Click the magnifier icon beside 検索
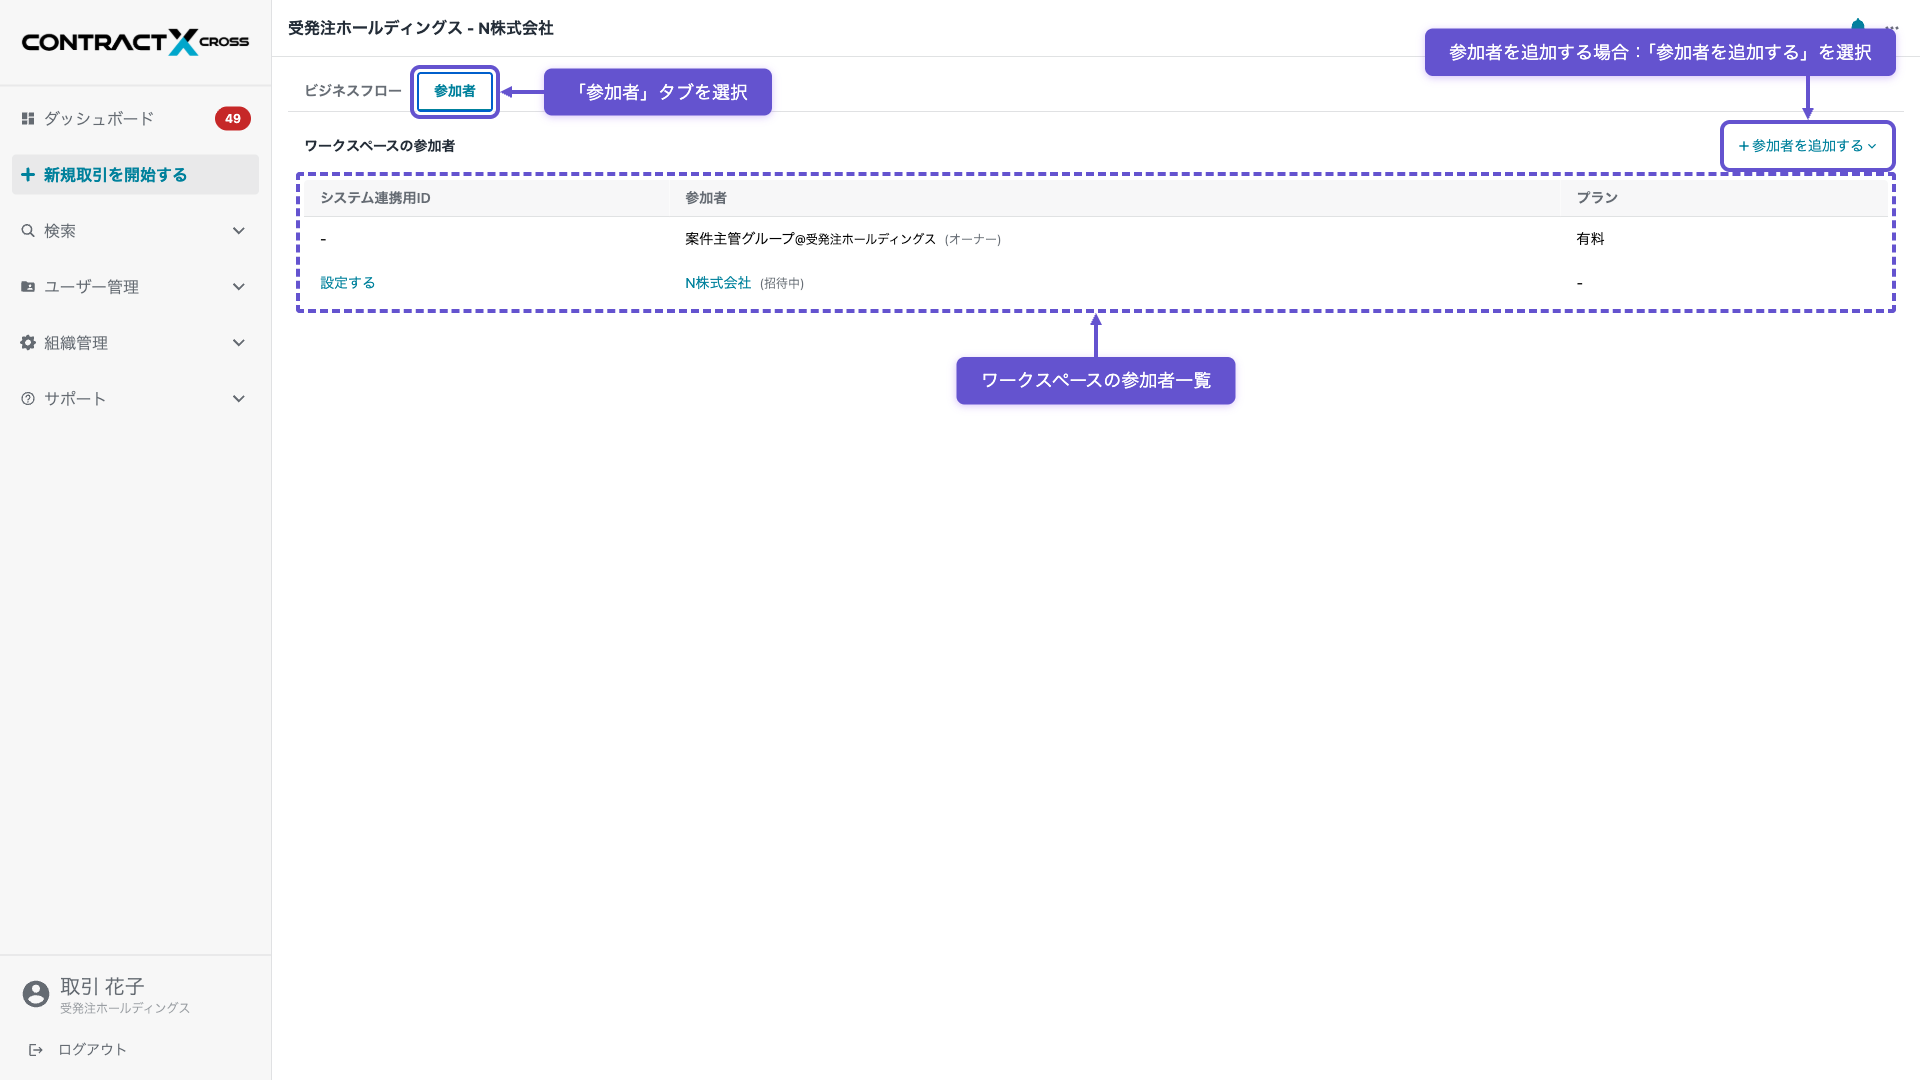 pyautogui.click(x=28, y=231)
